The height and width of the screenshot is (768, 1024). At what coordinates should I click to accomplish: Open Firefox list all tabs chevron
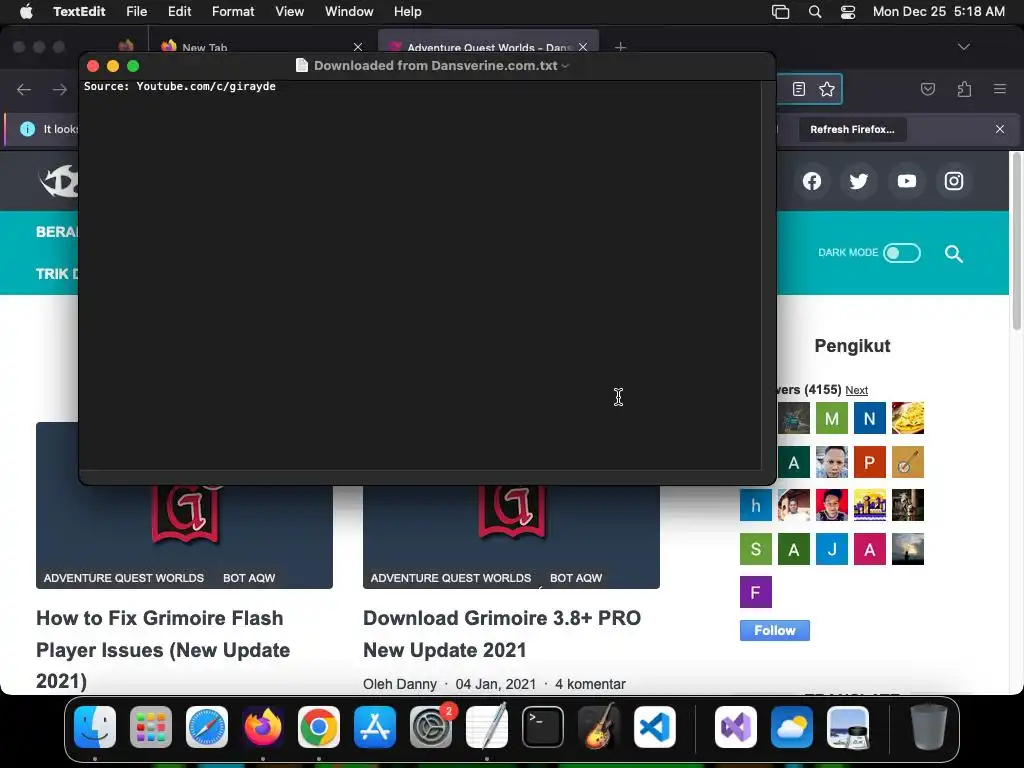tap(963, 47)
